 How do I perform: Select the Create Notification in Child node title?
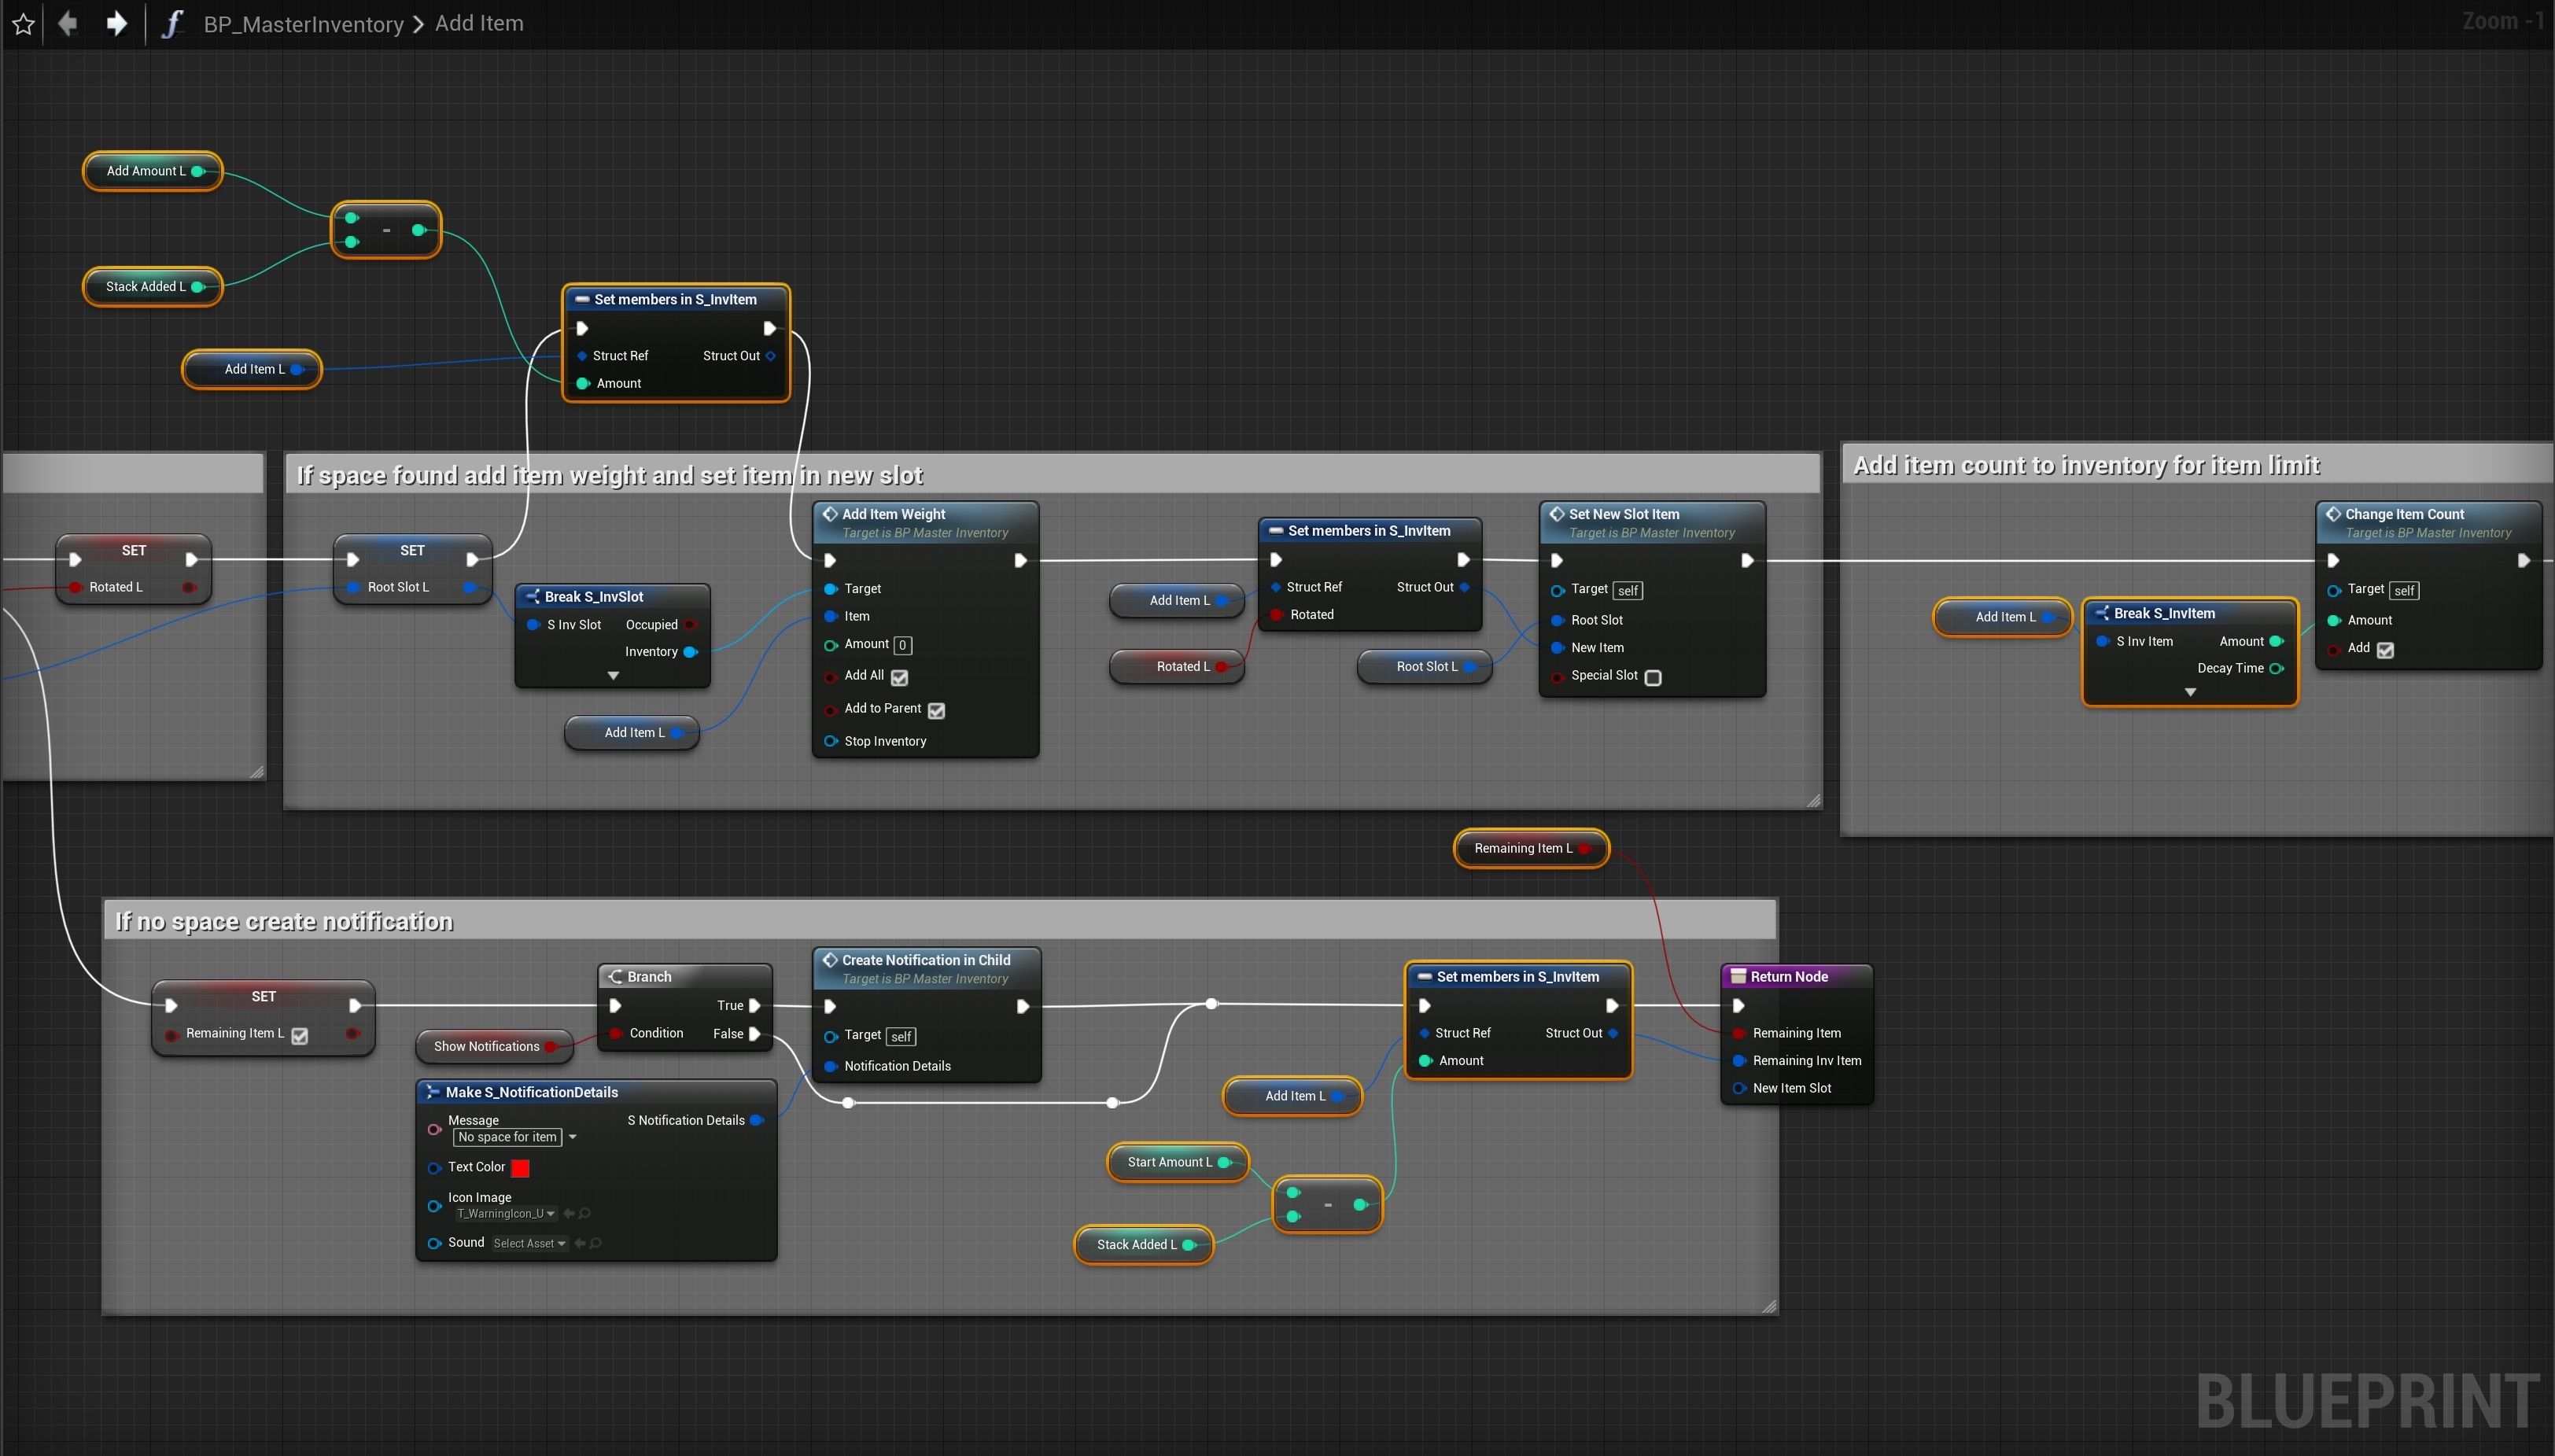925,960
